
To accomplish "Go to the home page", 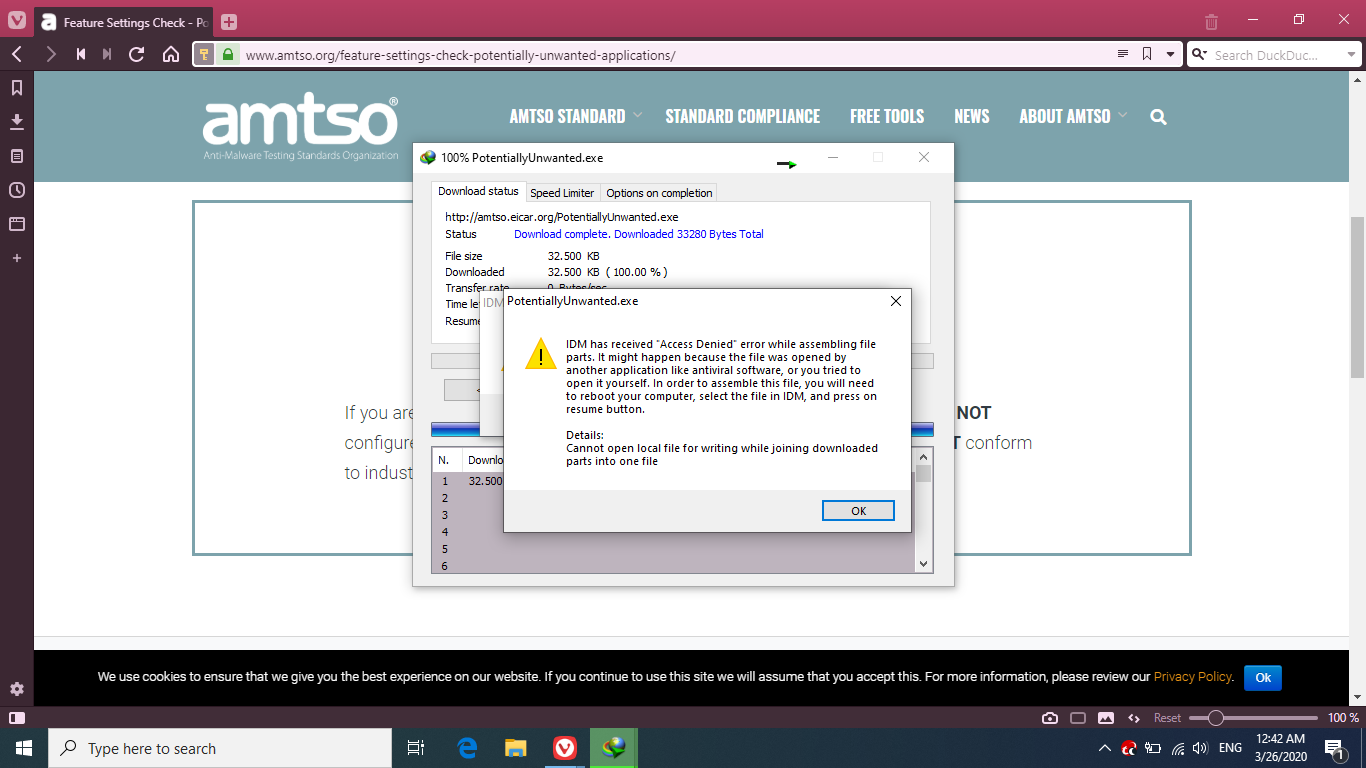I will click(171, 54).
